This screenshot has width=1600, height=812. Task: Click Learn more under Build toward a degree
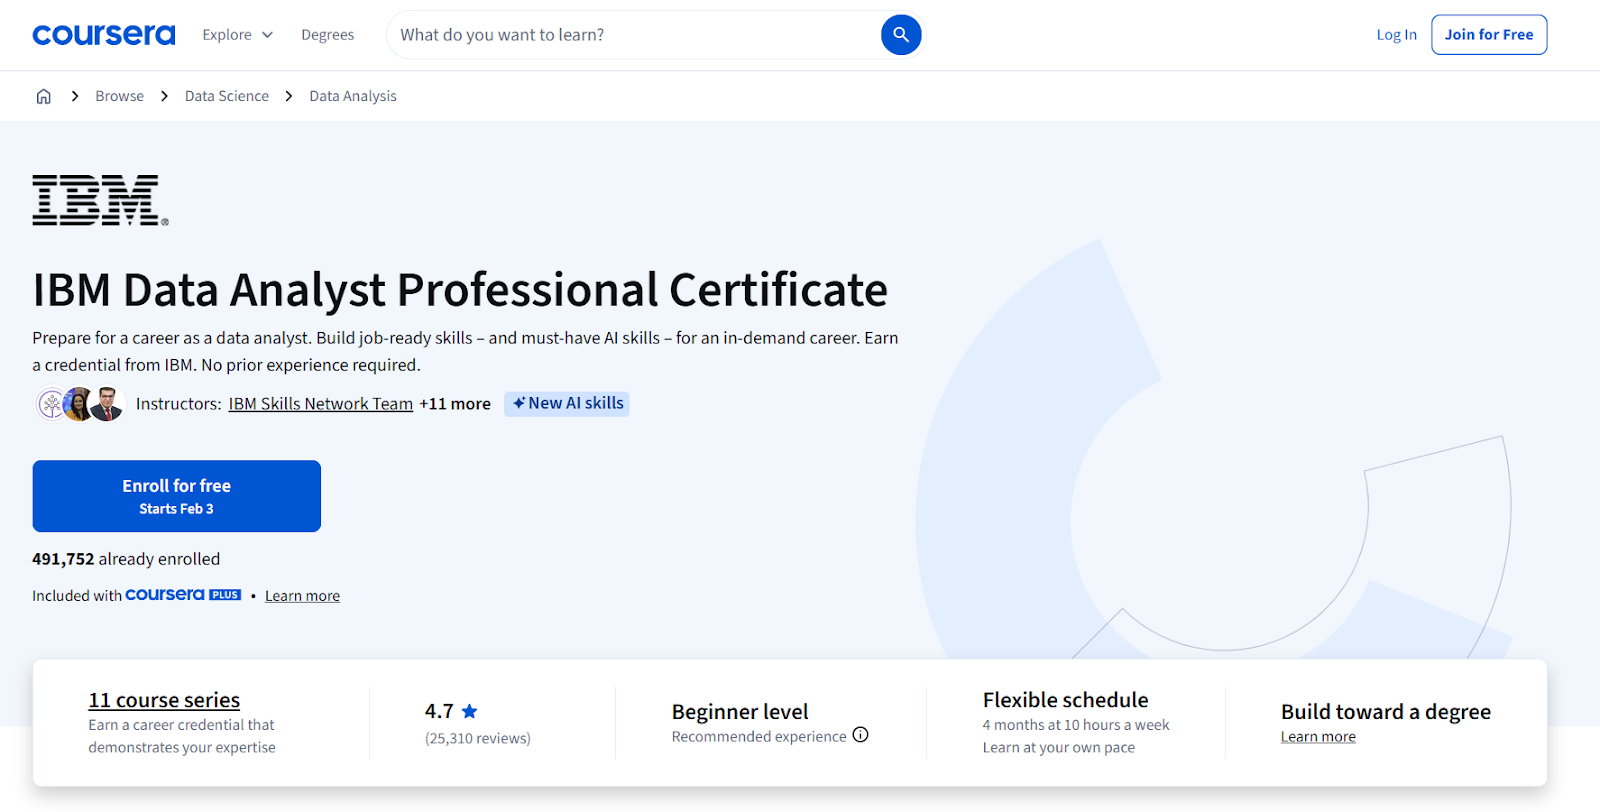(x=1318, y=737)
